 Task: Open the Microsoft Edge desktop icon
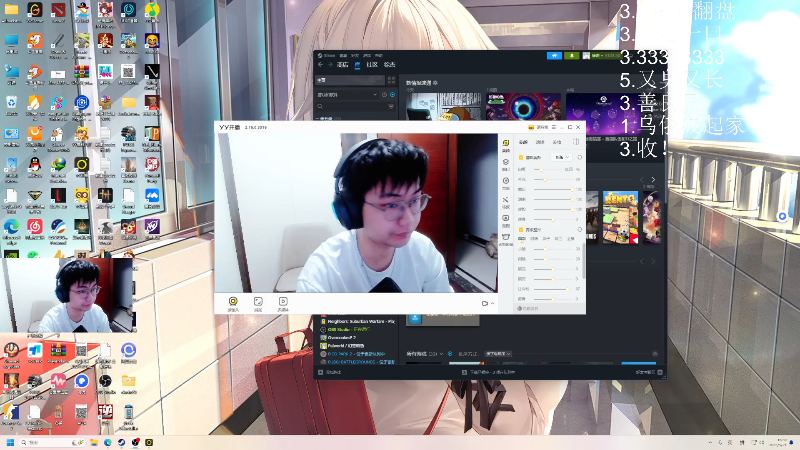tap(11, 229)
